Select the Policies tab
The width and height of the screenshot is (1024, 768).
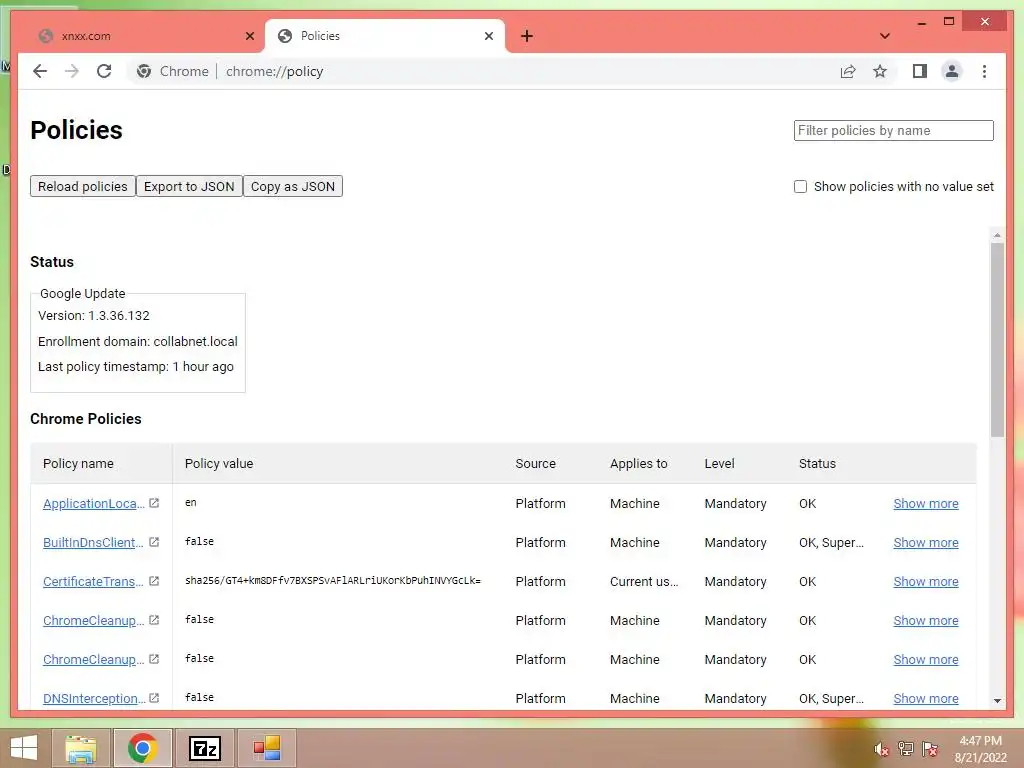point(385,36)
